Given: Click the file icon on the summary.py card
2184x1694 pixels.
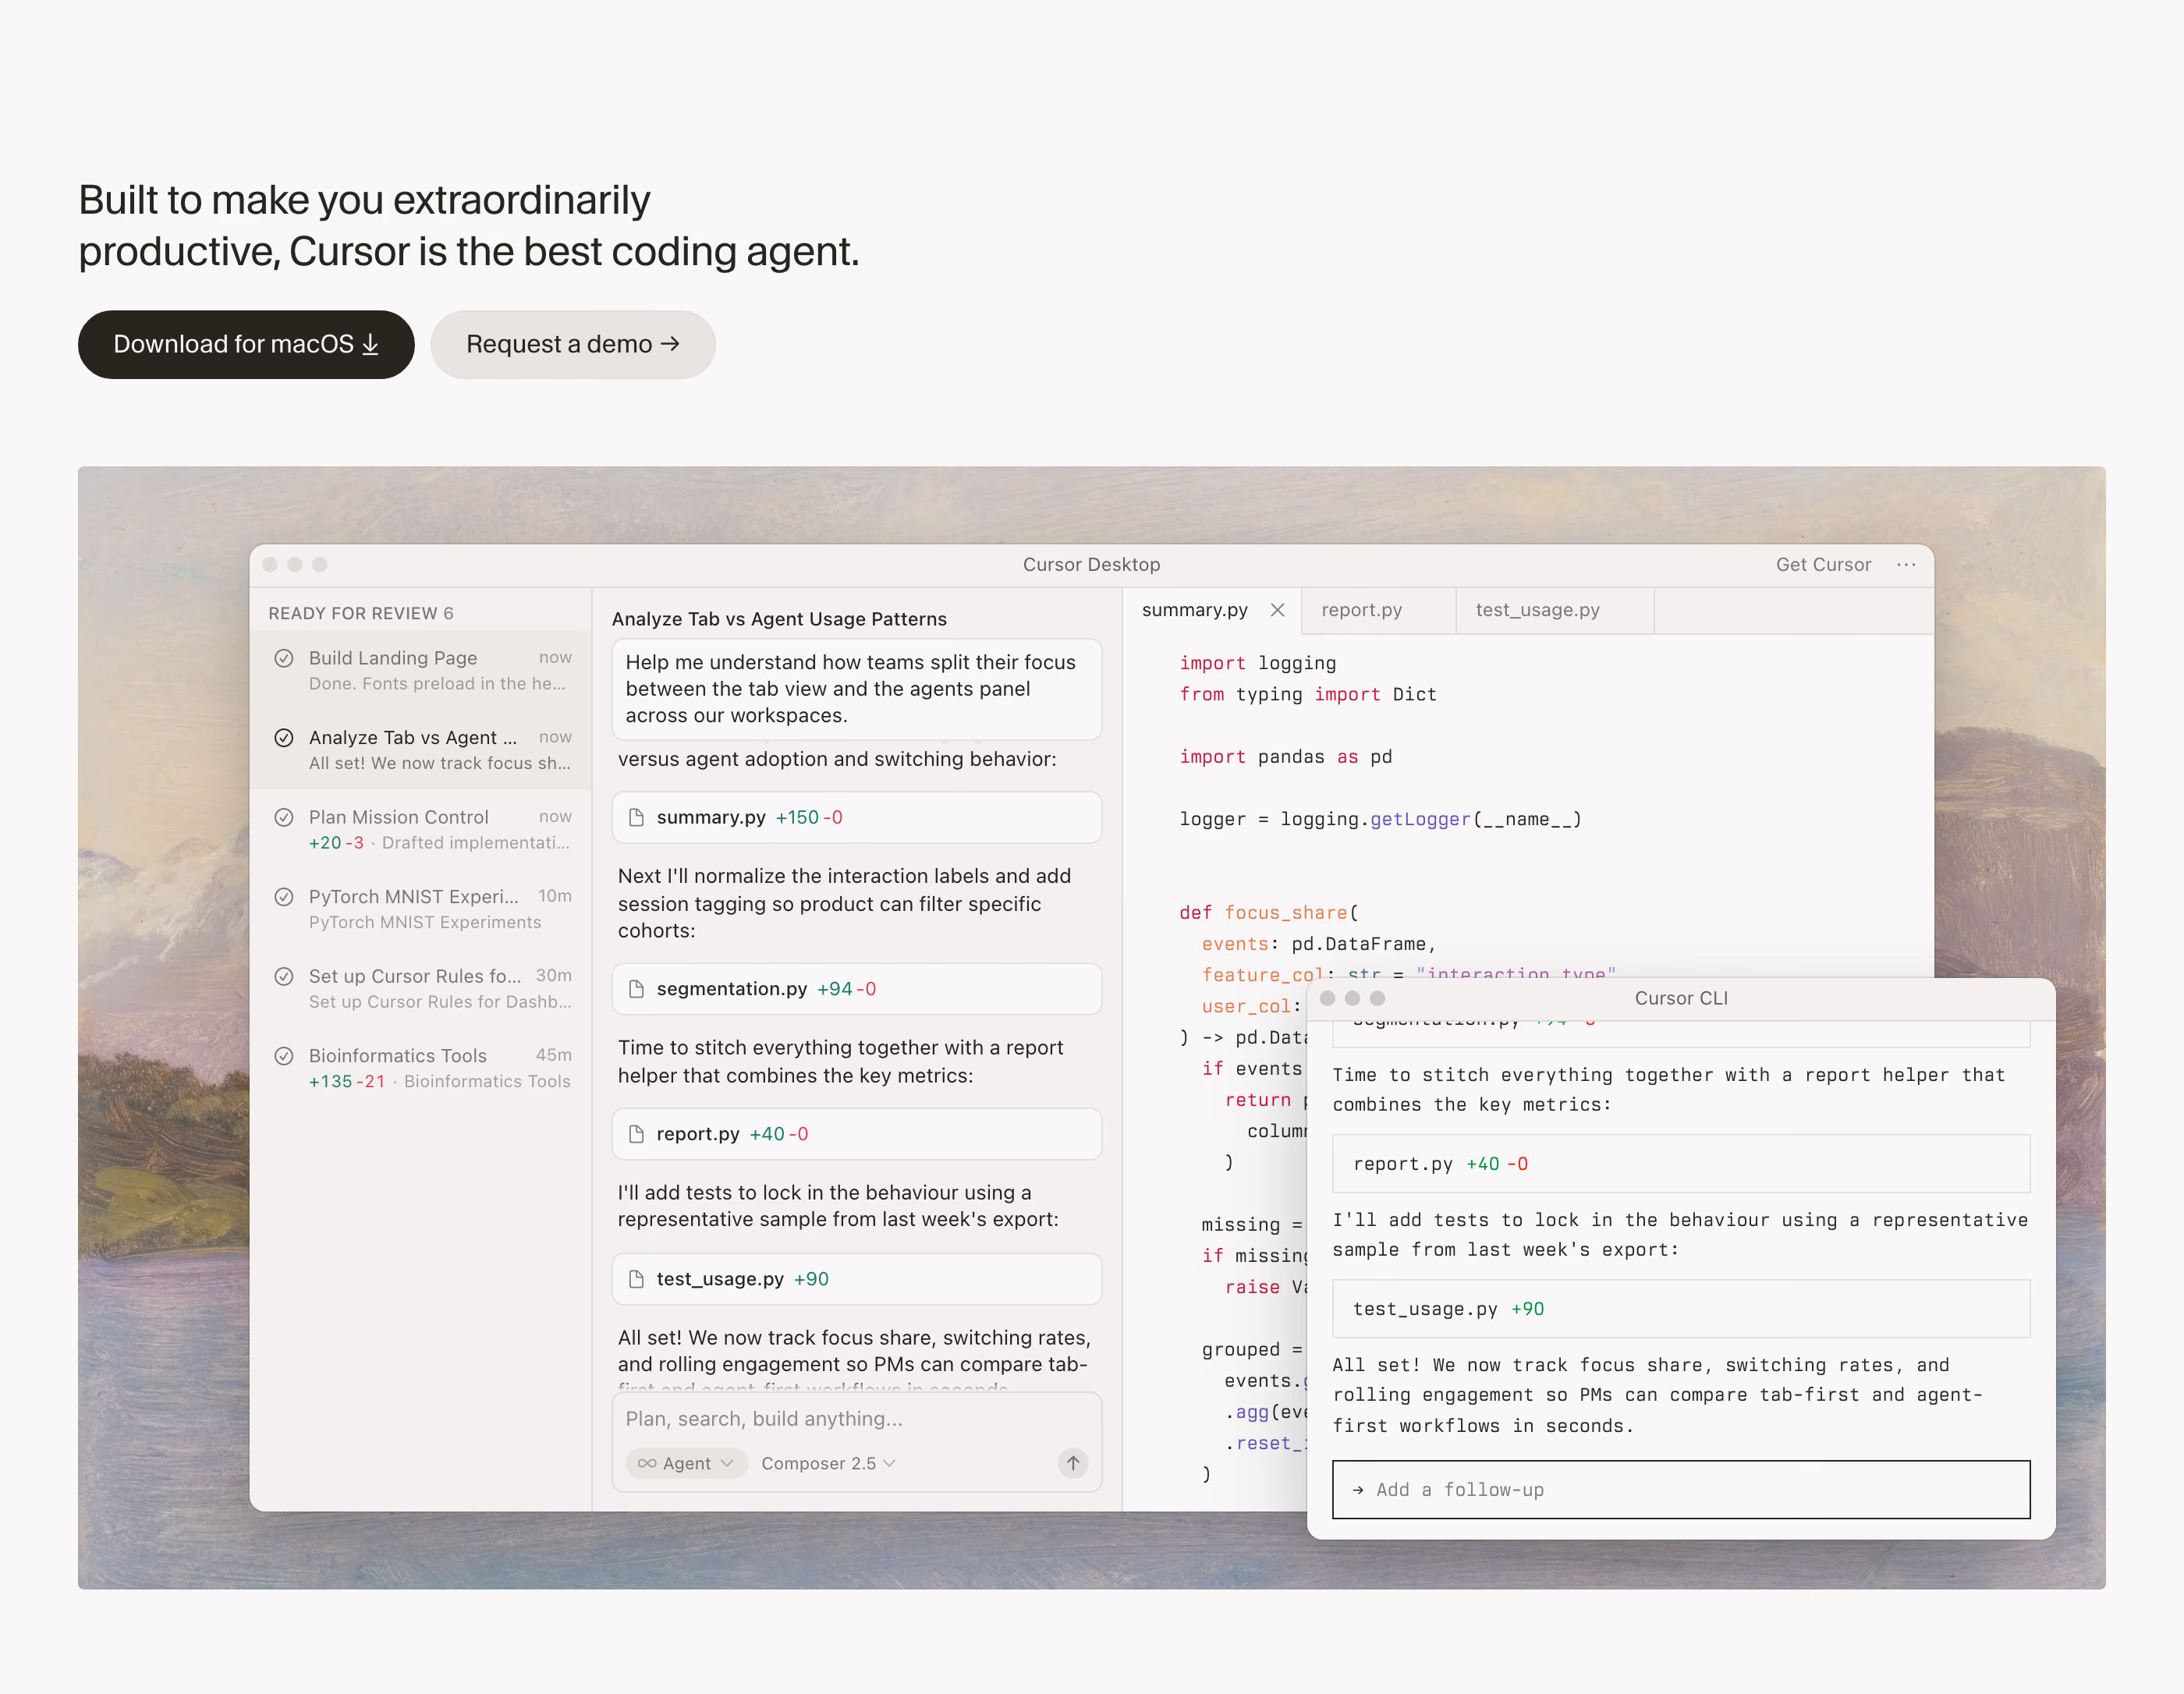Looking at the screenshot, I should point(636,818).
